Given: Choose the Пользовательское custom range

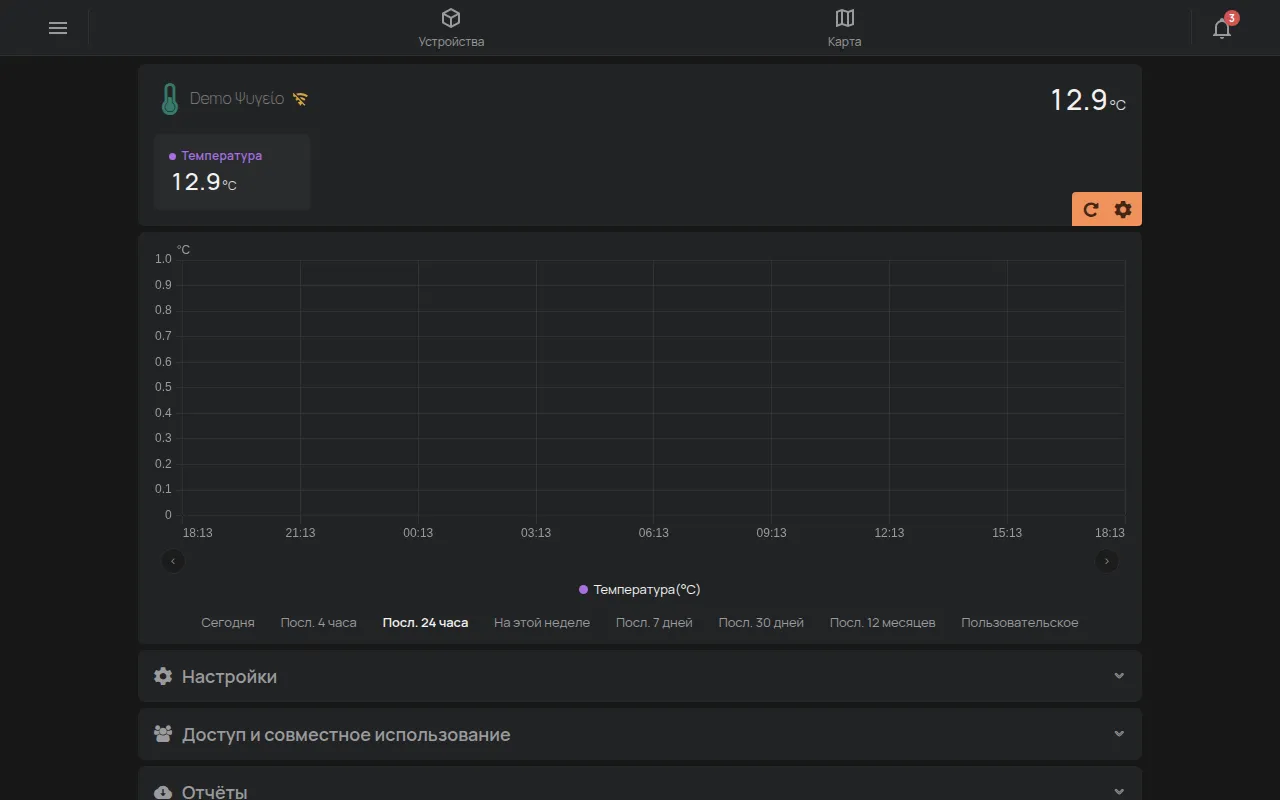Looking at the screenshot, I should pyautogui.click(x=1020, y=622).
